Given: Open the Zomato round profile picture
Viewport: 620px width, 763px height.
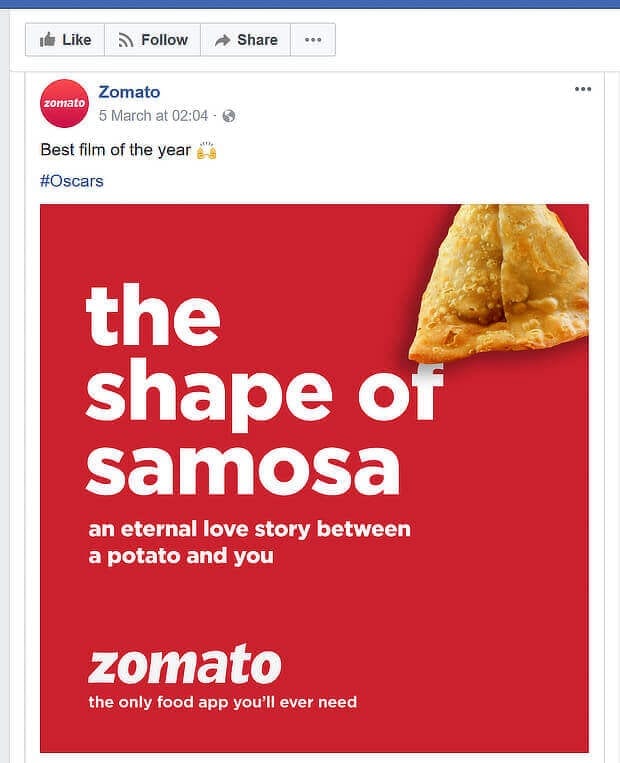Looking at the screenshot, I should tap(65, 103).
